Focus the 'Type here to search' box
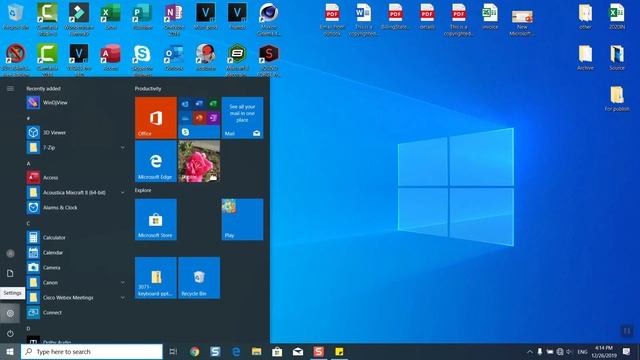This screenshot has height=360, width=640. click(92, 351)
